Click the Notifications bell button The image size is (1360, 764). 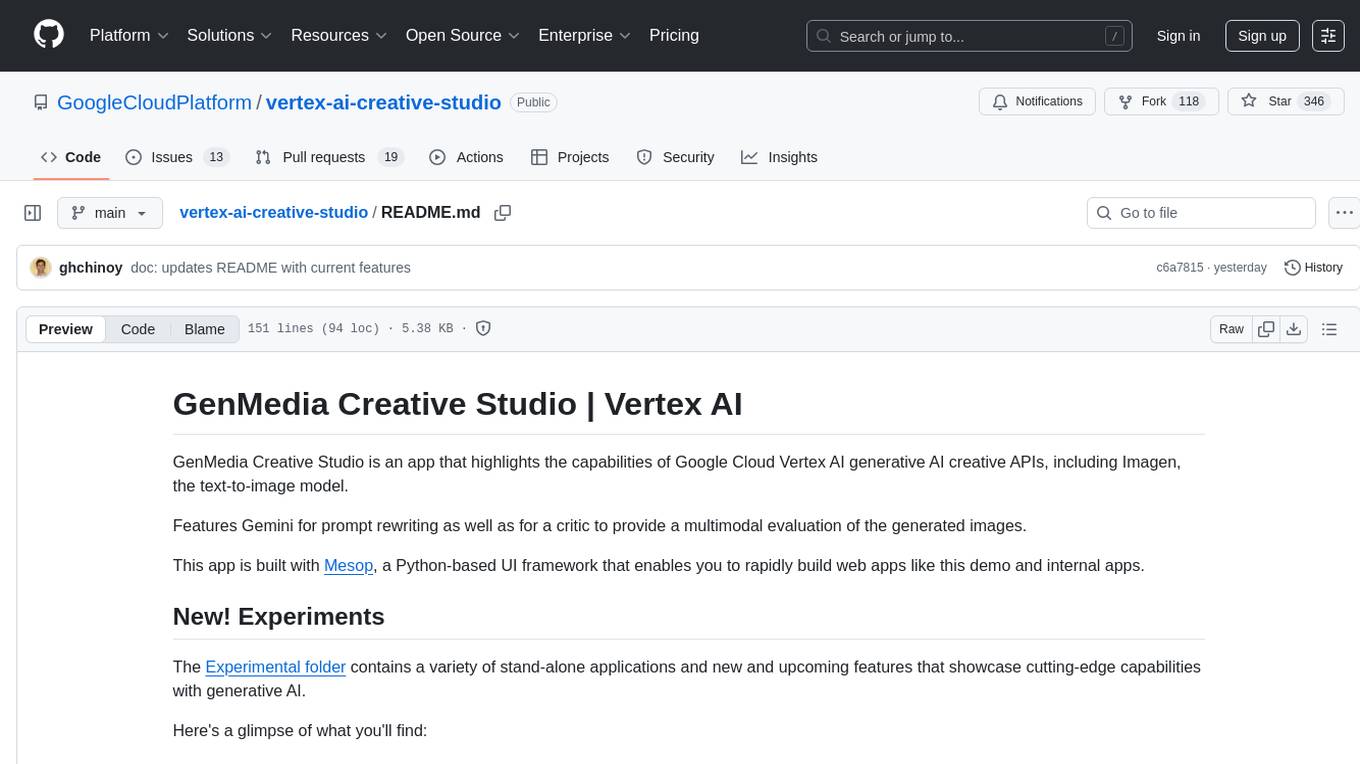tap(1037, 102)
